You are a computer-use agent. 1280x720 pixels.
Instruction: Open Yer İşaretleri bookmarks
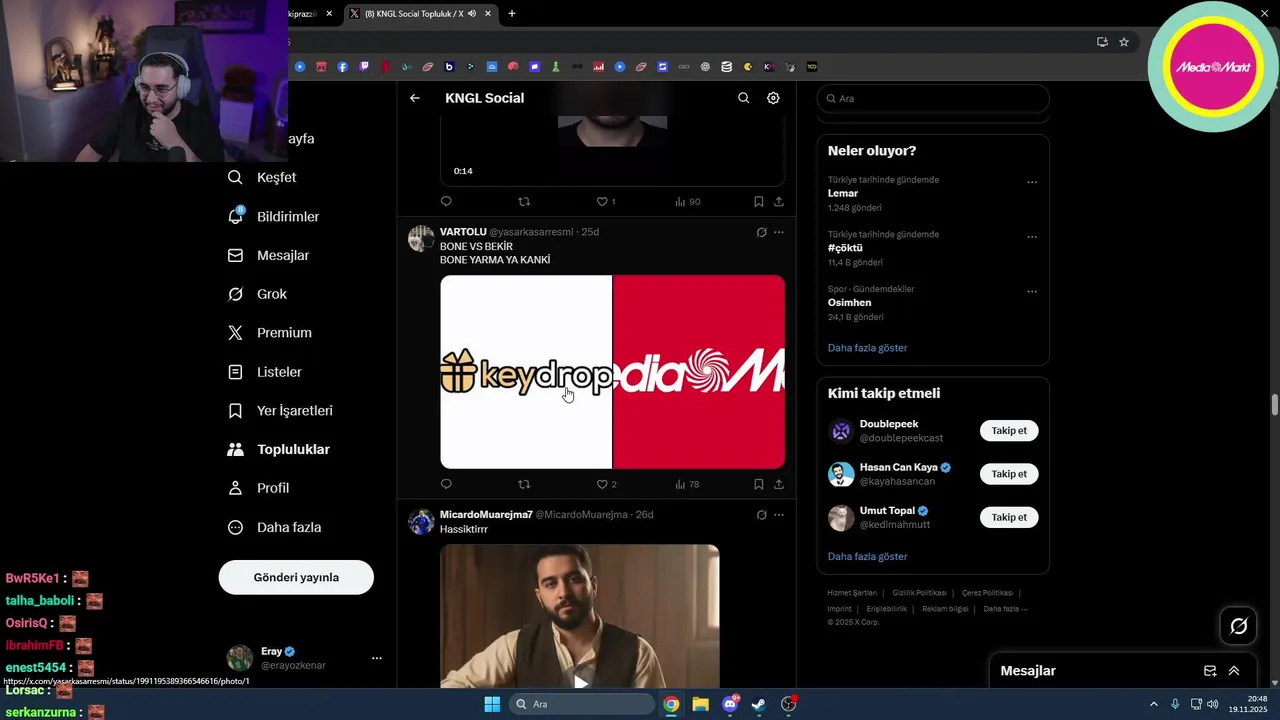coord(280,411)
